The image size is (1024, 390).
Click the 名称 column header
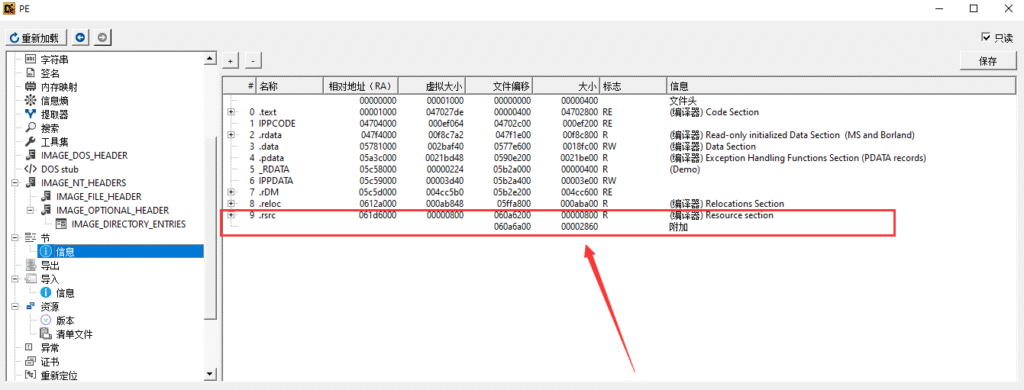pos(289,86)
